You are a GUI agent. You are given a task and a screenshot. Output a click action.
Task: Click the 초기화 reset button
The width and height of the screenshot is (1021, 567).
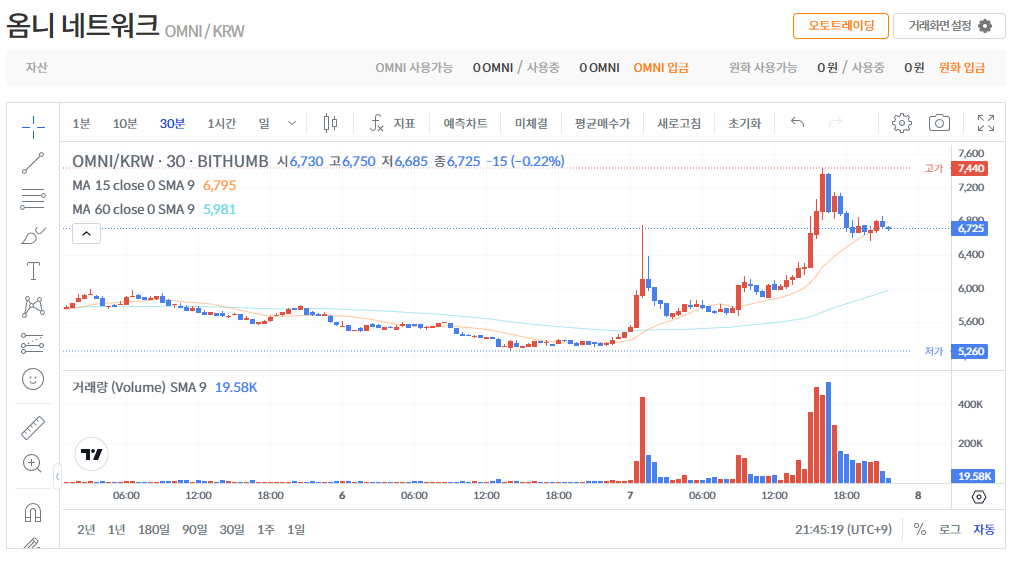tap(744, 123)
